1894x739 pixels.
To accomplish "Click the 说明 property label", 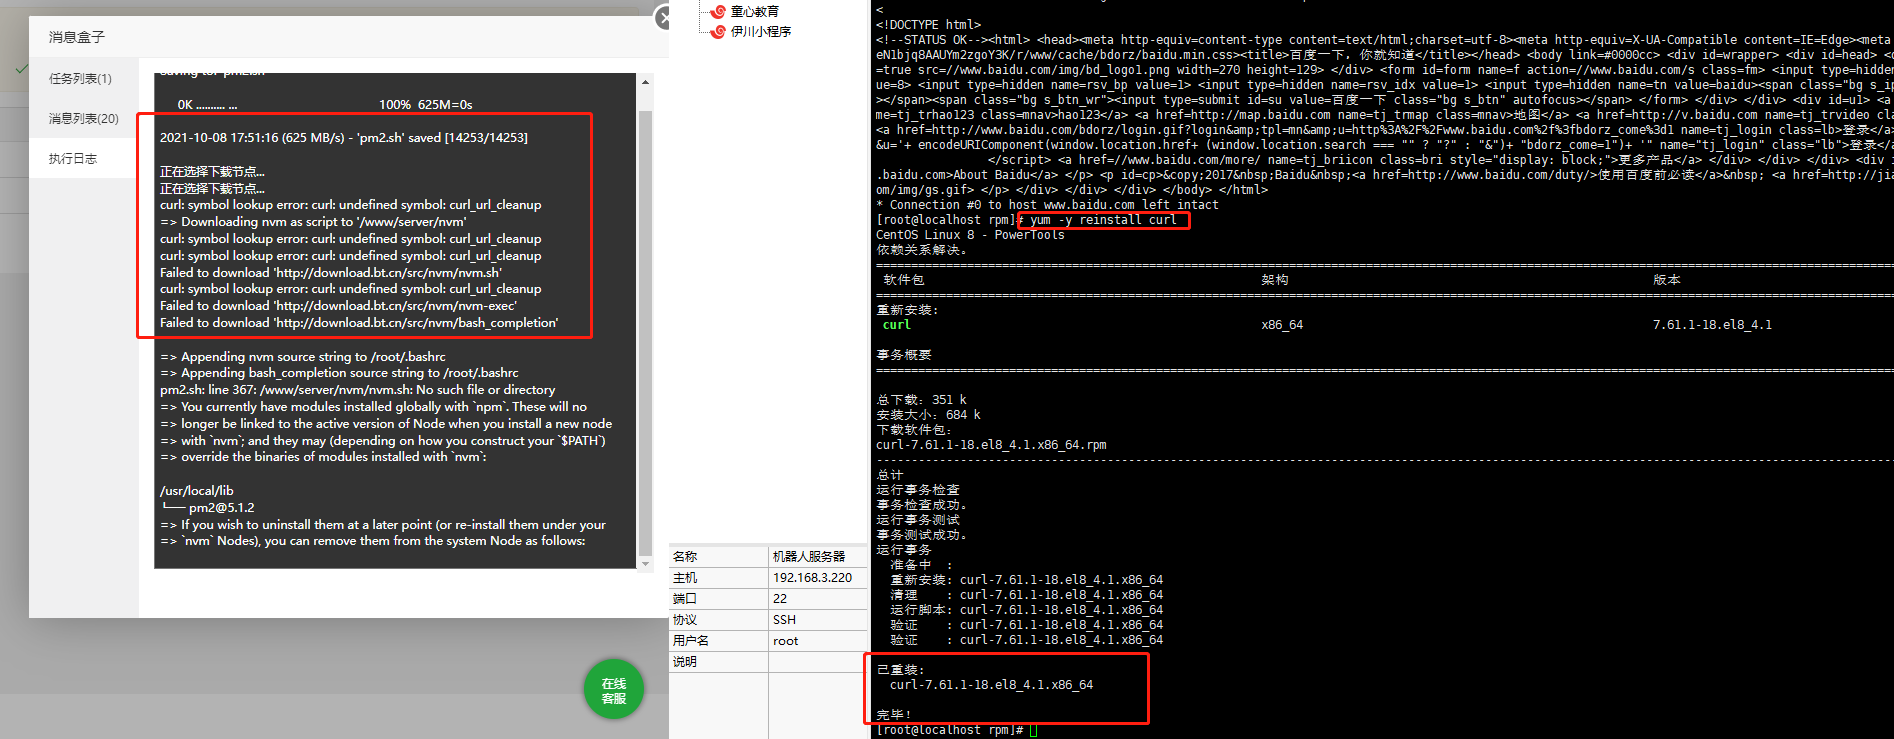I will pos(685,661).
